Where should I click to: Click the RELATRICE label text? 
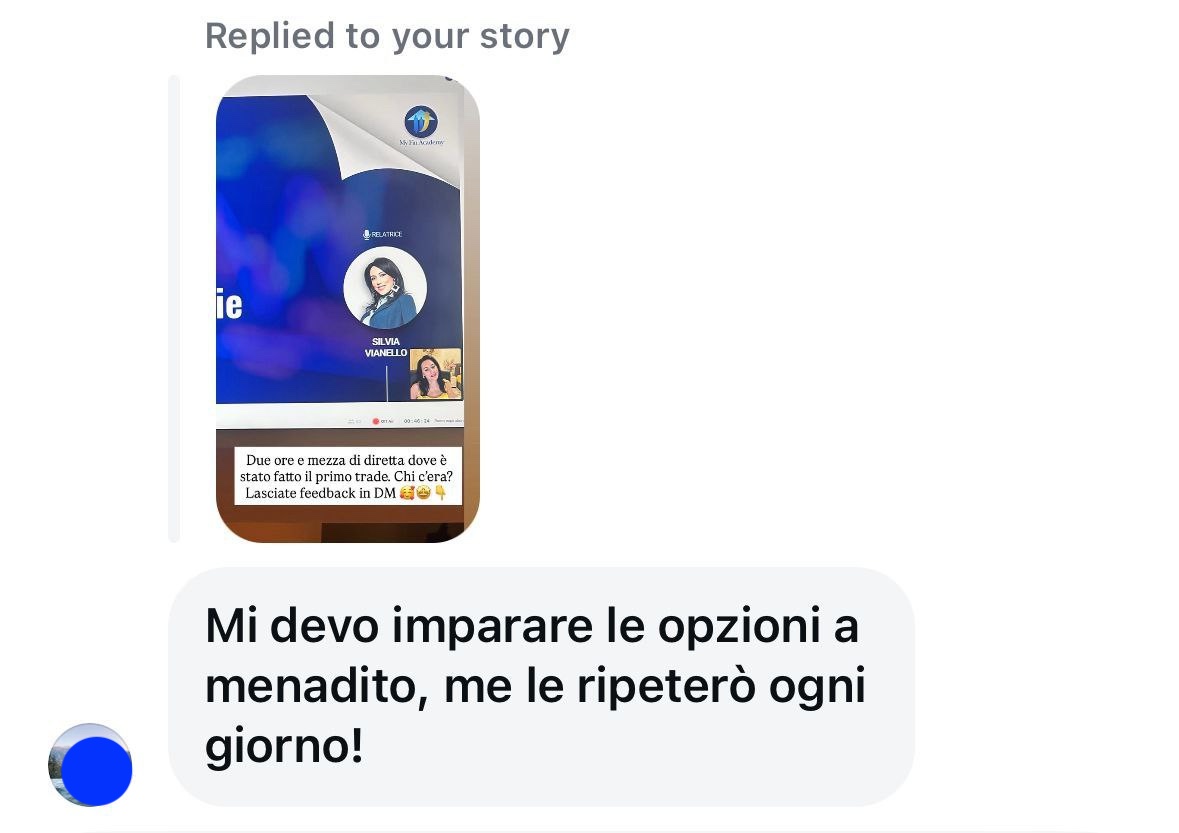(x=386, y=235)
